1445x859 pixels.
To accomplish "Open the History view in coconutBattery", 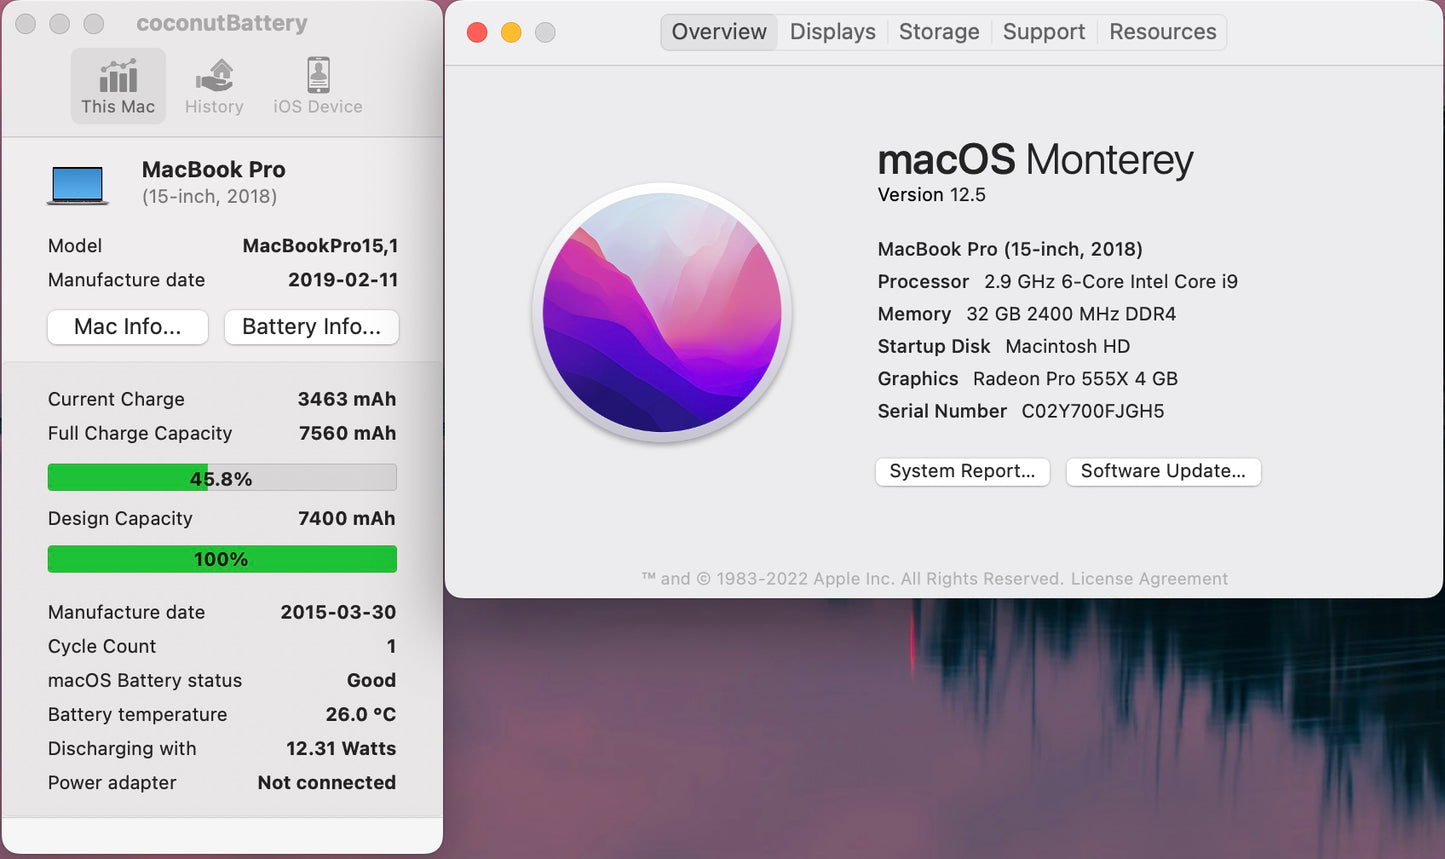I will 213,85.
